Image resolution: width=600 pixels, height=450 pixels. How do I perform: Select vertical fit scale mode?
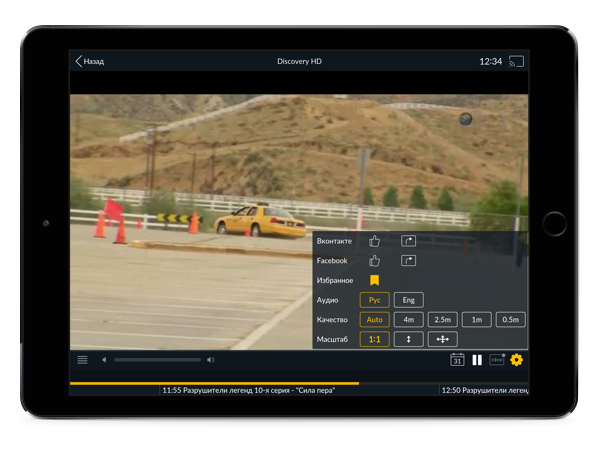[x=408, y=339]
